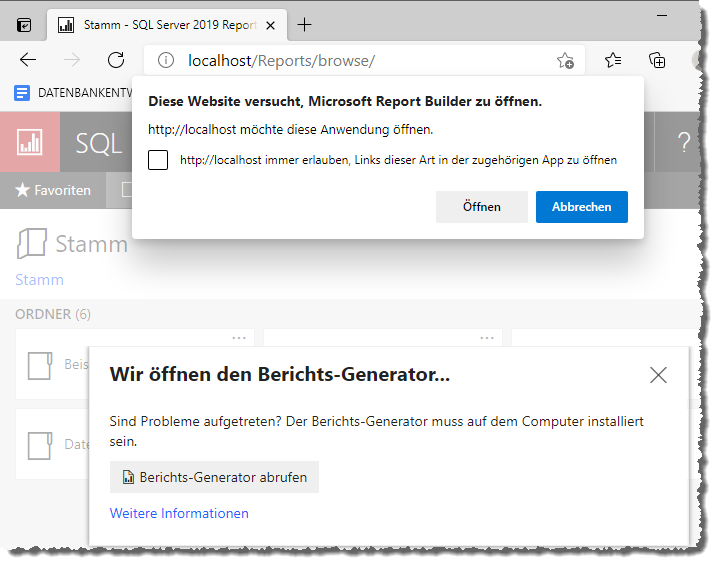Click the browser forward arrow

72,60
